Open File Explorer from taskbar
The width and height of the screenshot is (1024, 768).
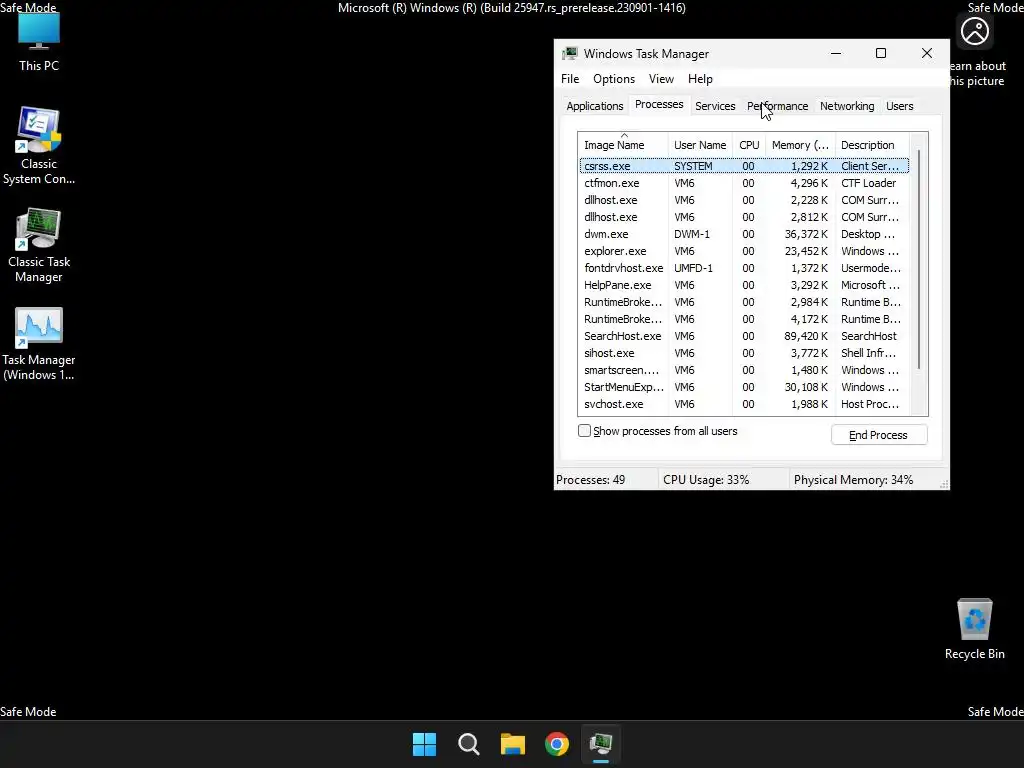(x=513, y=744)
